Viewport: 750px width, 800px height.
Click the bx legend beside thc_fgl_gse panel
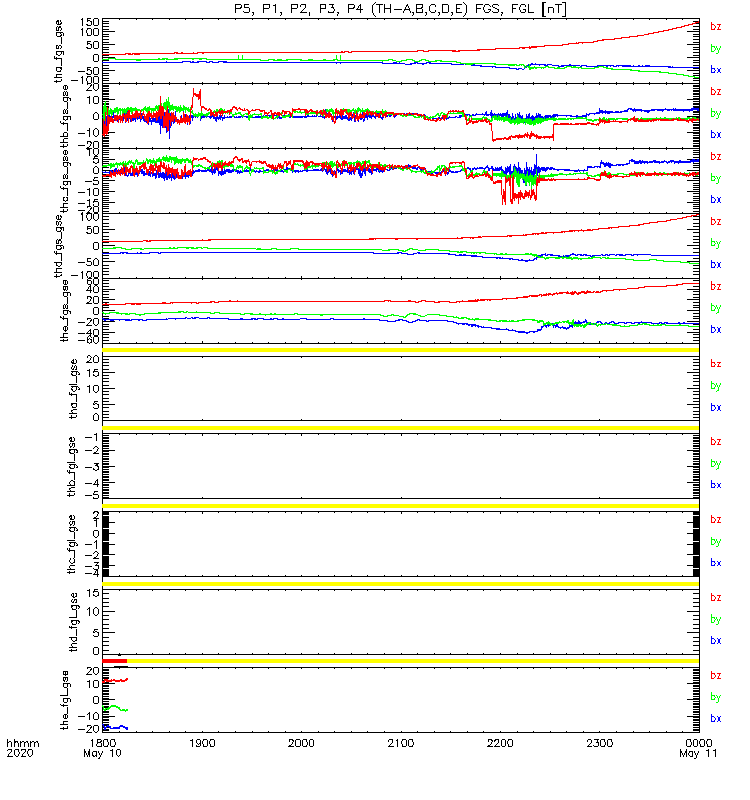click(716, 563)
